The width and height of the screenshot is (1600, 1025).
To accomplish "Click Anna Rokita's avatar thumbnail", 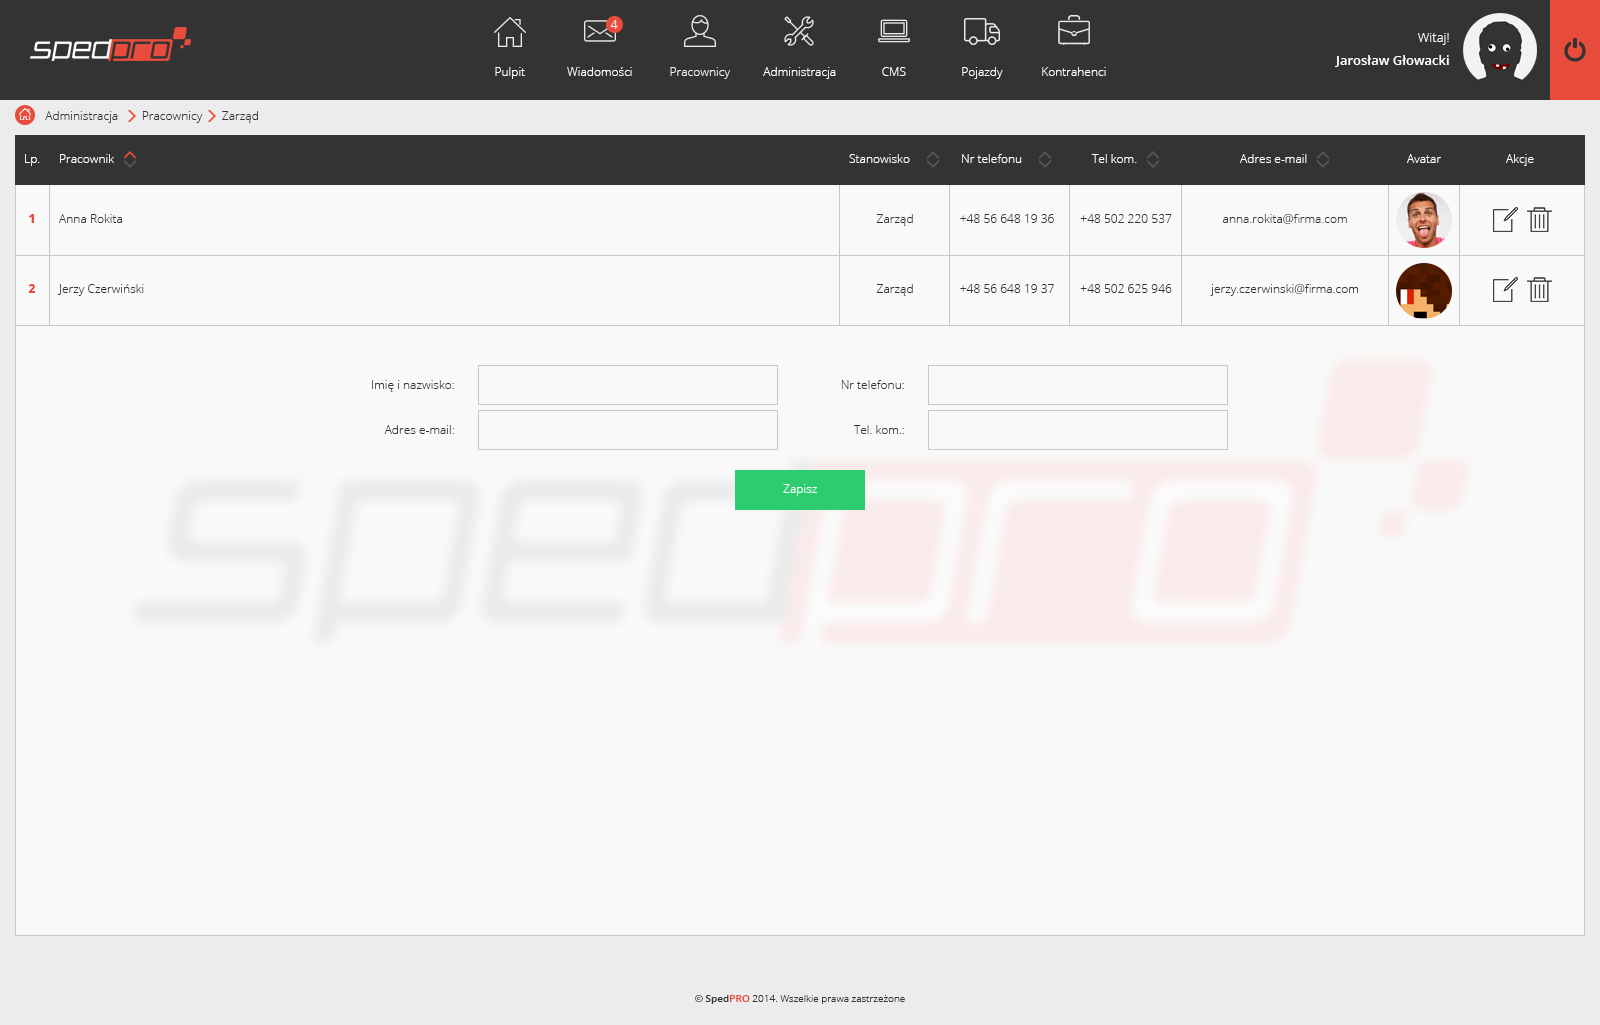I will [x=1423, y=220].
